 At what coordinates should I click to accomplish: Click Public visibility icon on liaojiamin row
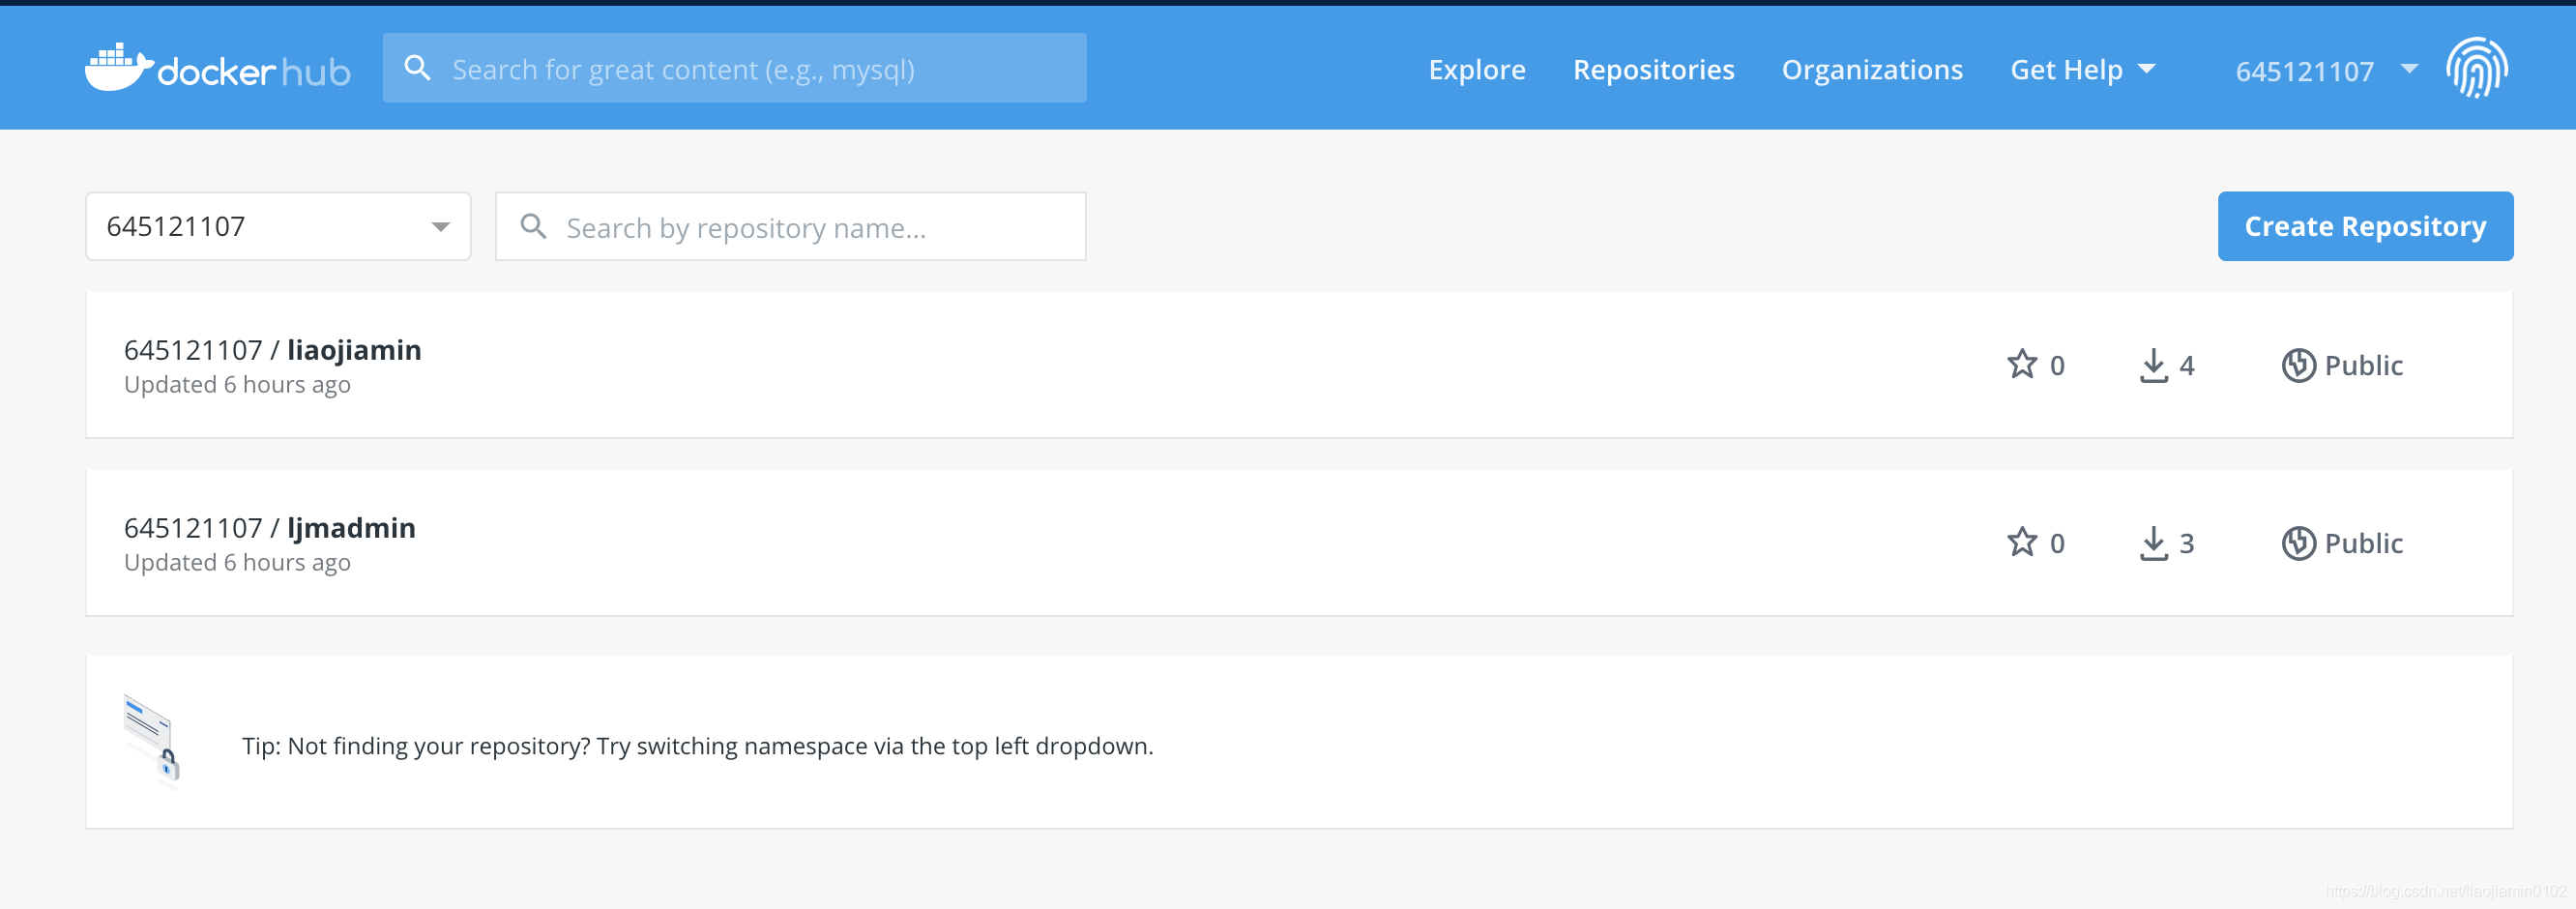(2298, 365)
